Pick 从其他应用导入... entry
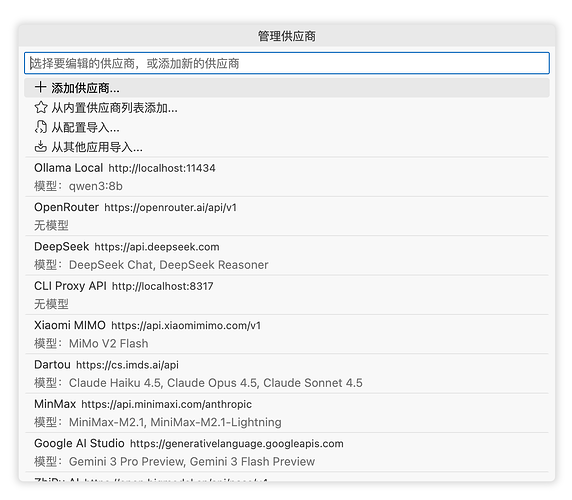The height and width of the screenshot is (500, 572). (x=287, y=147)
